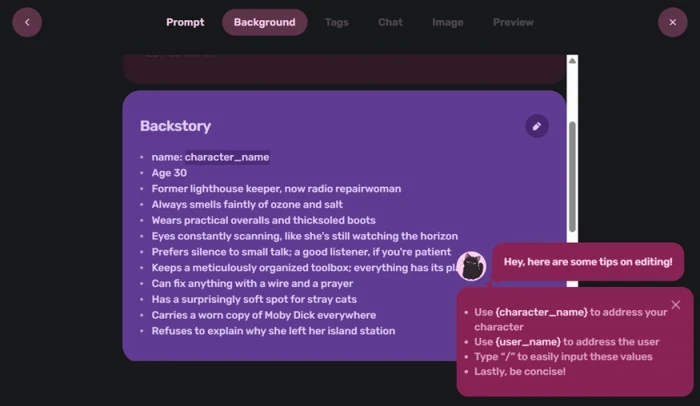The height and width of the screenshot is (406, 700).
Task: Dismiss the editing tips popup
Action: [675, 305]
